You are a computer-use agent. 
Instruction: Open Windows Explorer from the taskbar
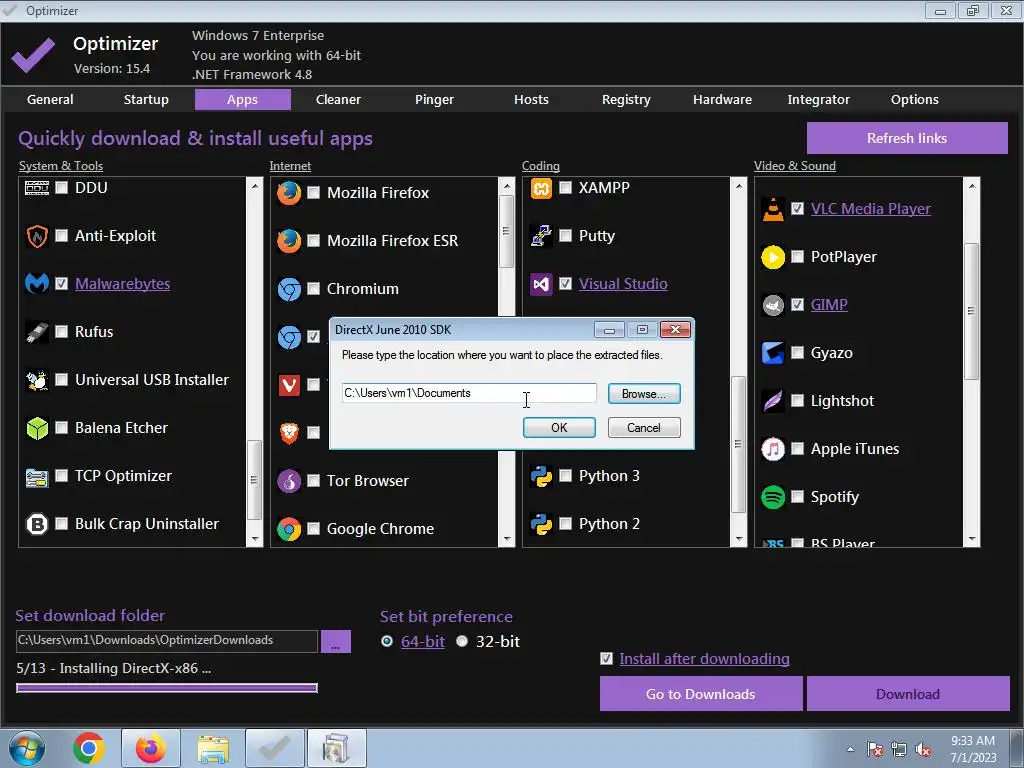coord(213,748)
